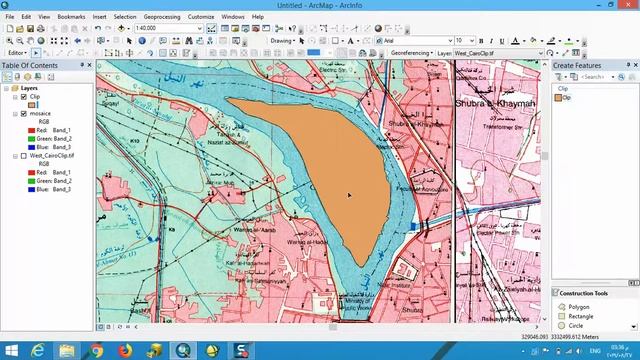Toggle Bold text formatting
The image size is (640, 360).
pyautogui.click(x=481, y=41)
